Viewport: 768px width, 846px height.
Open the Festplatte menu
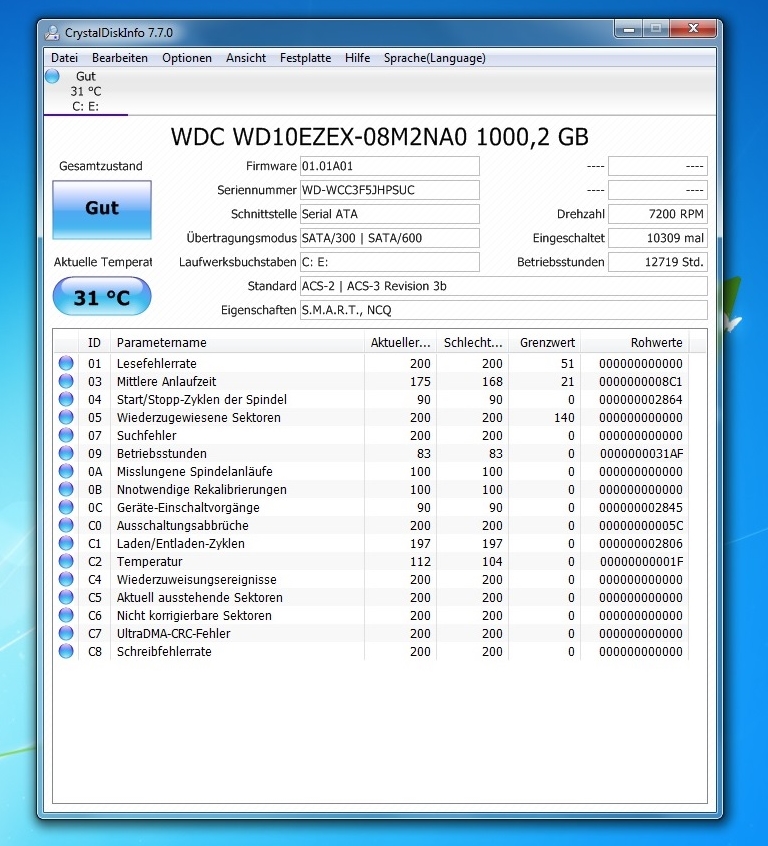305,58
